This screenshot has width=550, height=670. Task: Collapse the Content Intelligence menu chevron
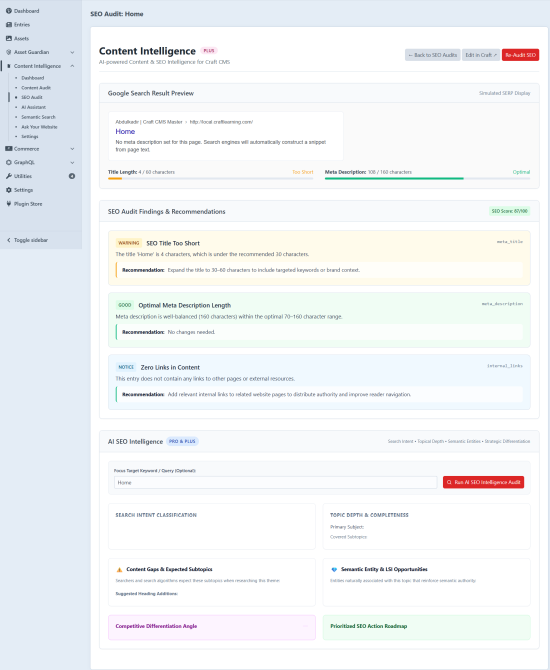72,66
